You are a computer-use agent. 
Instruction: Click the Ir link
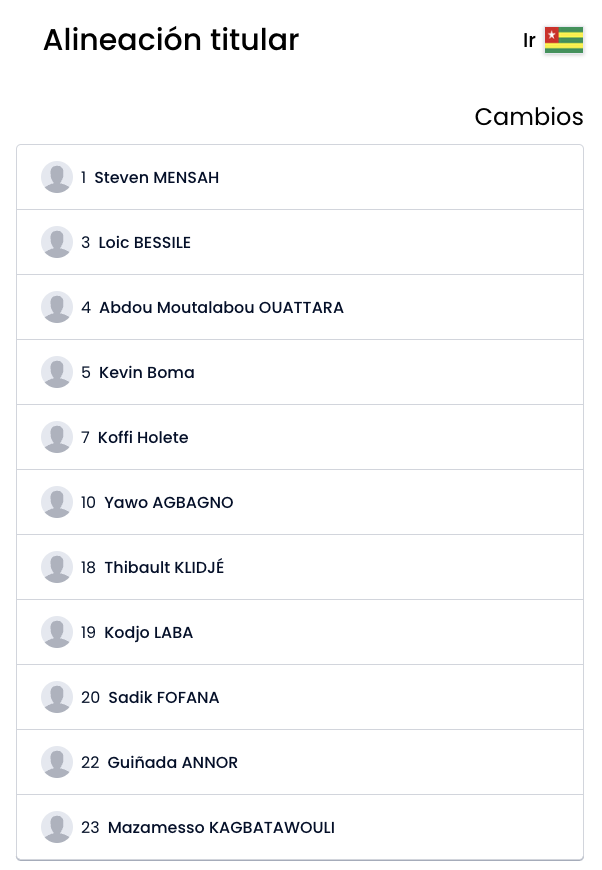[x=529, y=41]
